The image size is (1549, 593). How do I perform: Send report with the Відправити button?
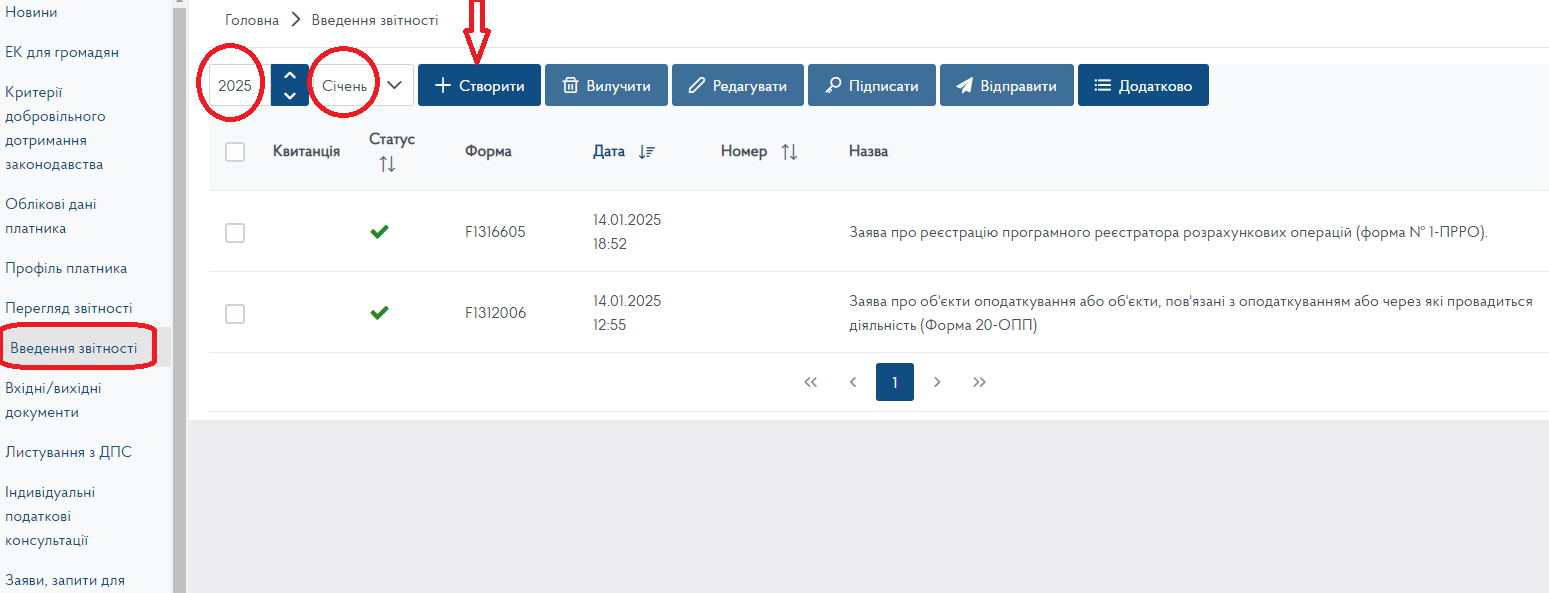pos(1006,86)
